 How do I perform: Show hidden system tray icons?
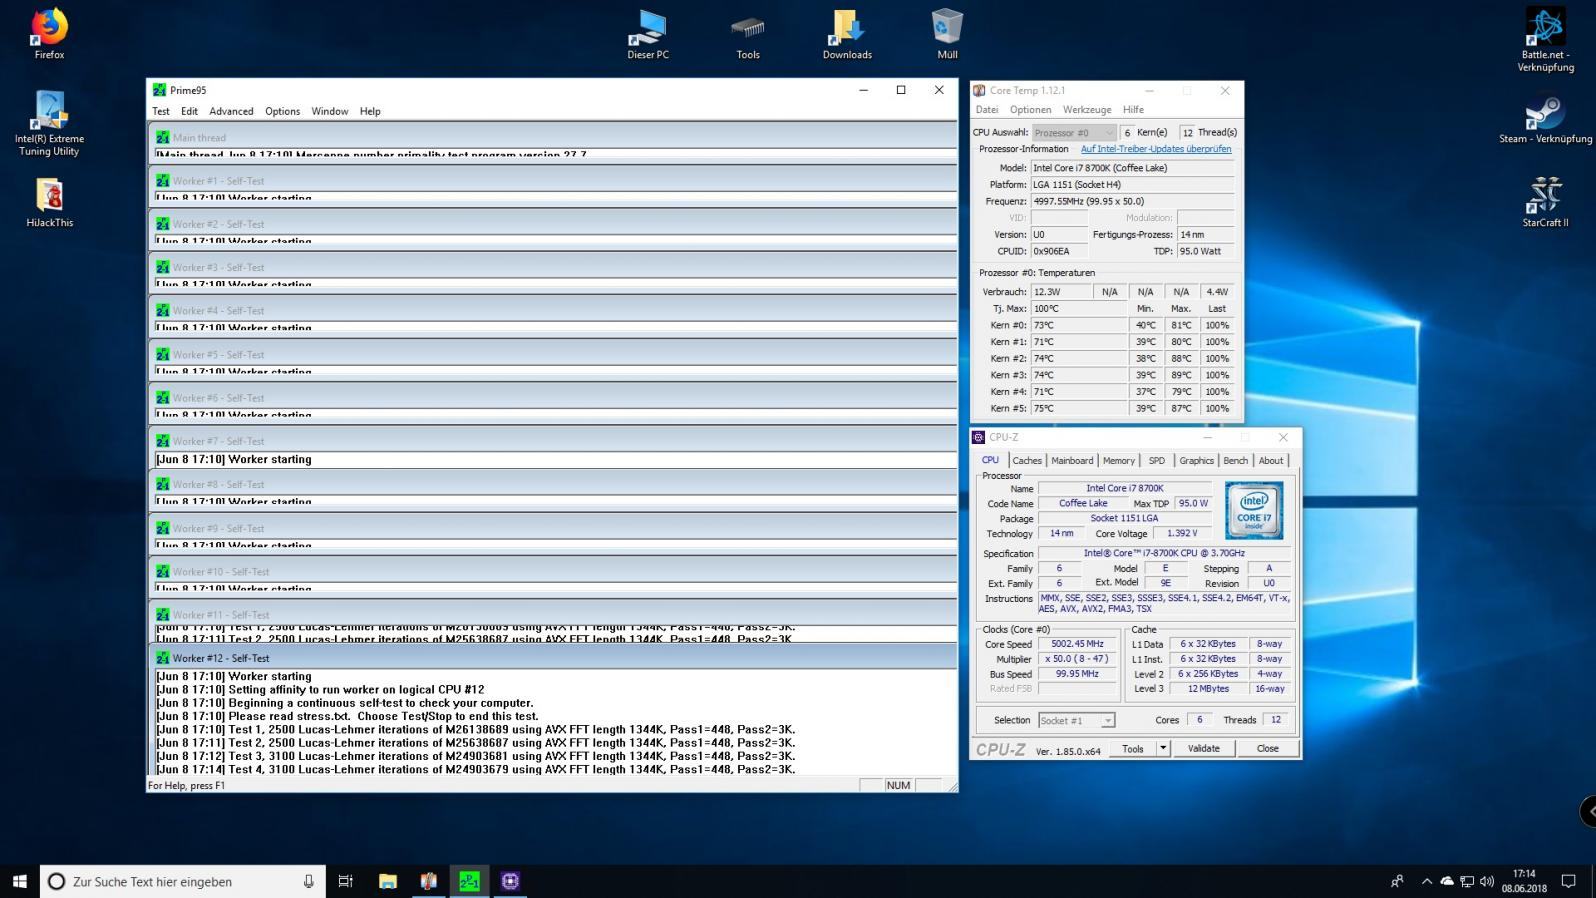pyautogui.click(x=1427, y=881)
